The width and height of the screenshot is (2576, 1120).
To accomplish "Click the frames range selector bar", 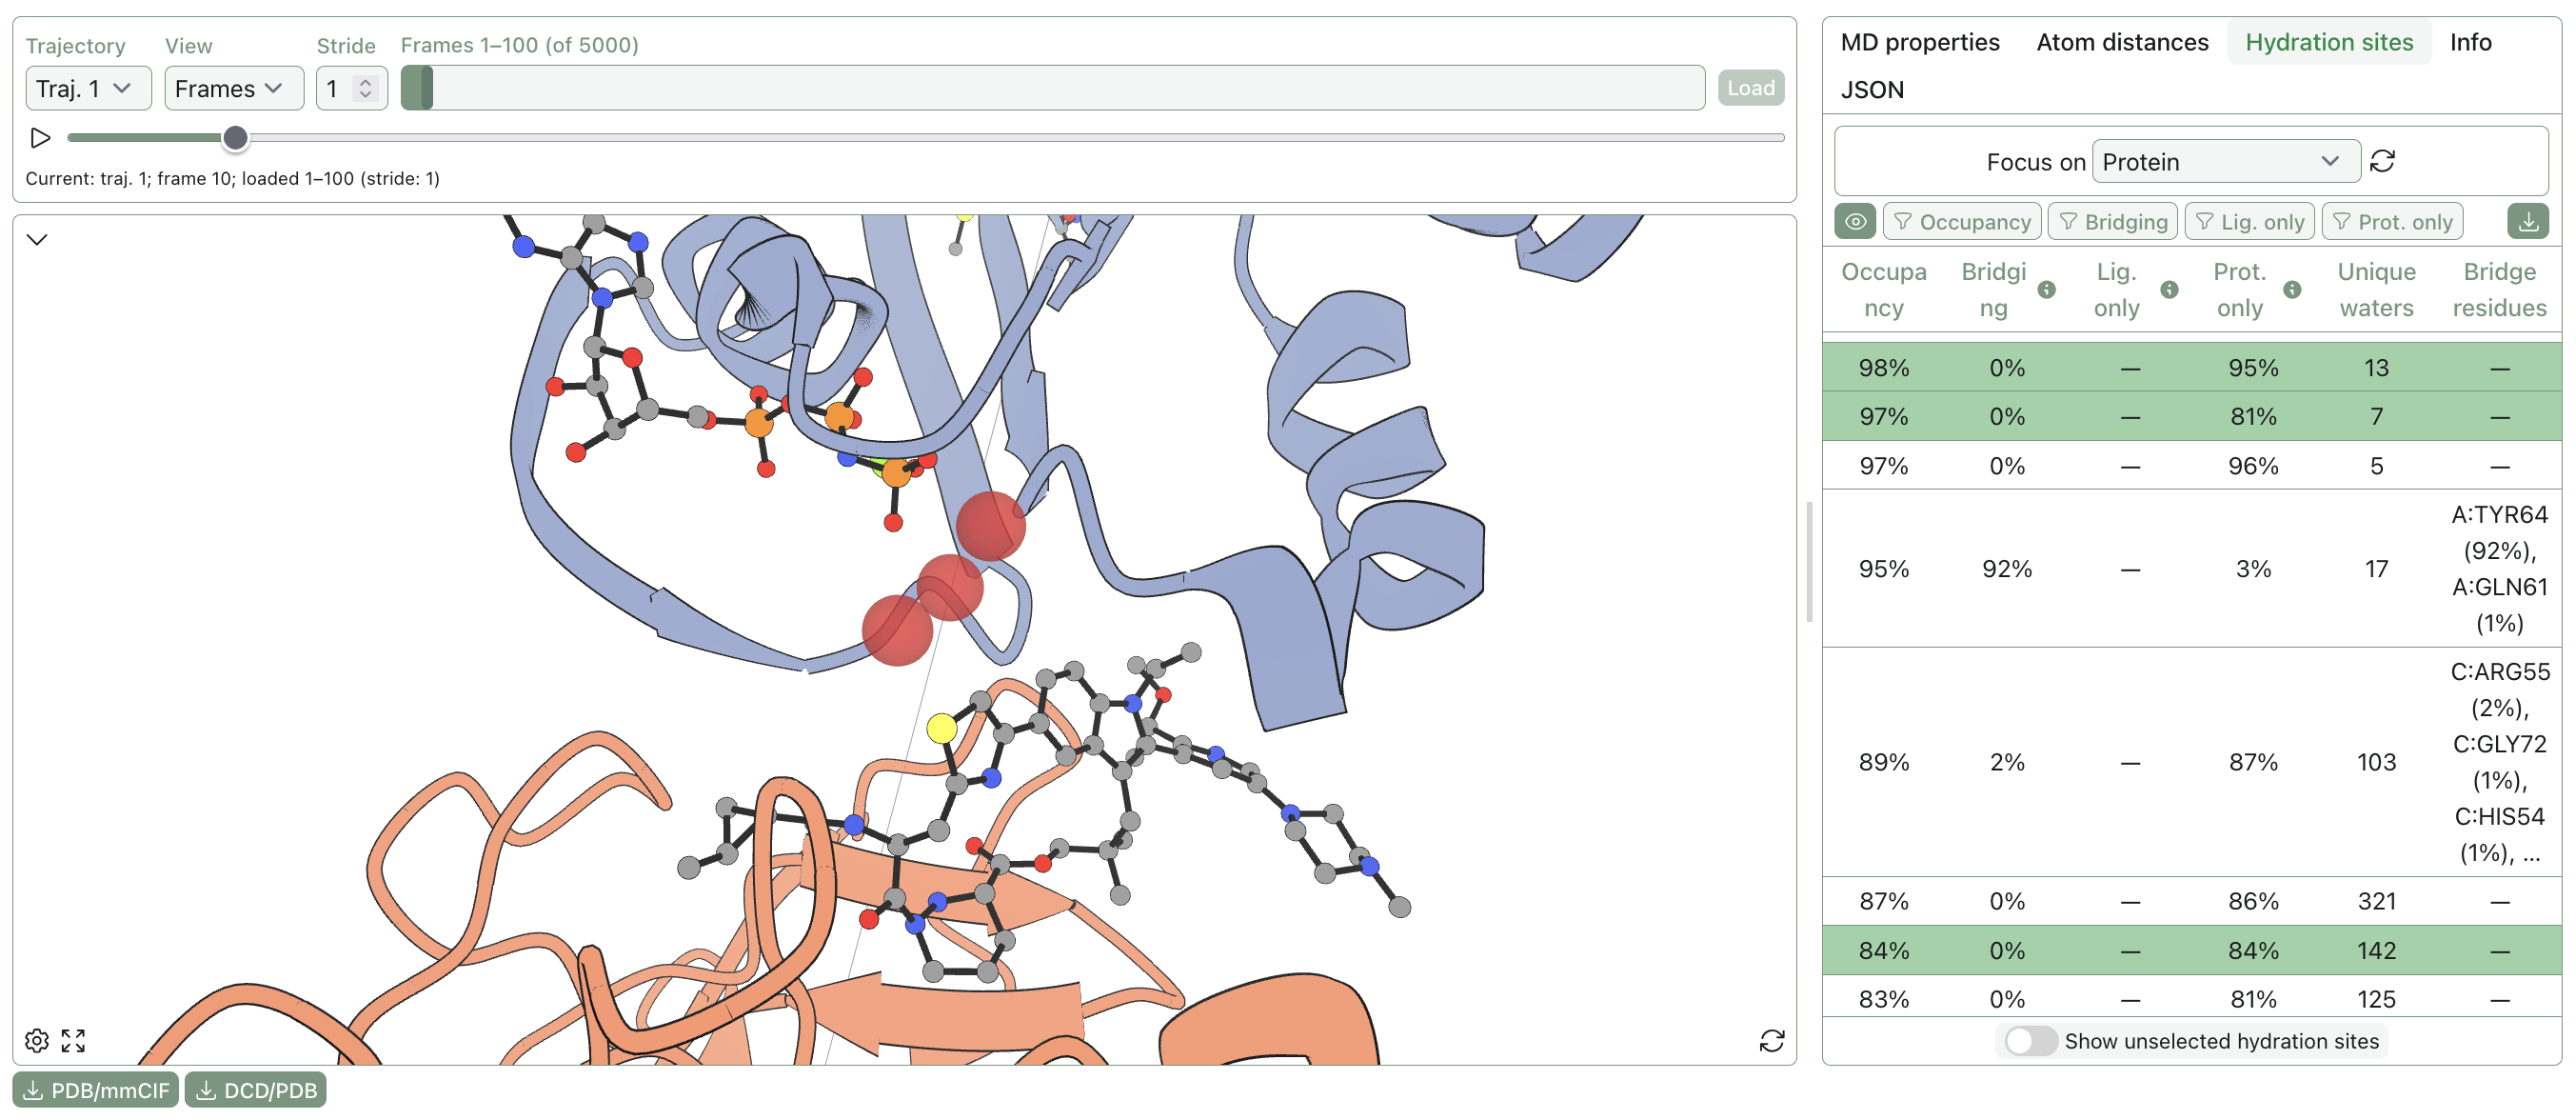I will pos(1052,88).
